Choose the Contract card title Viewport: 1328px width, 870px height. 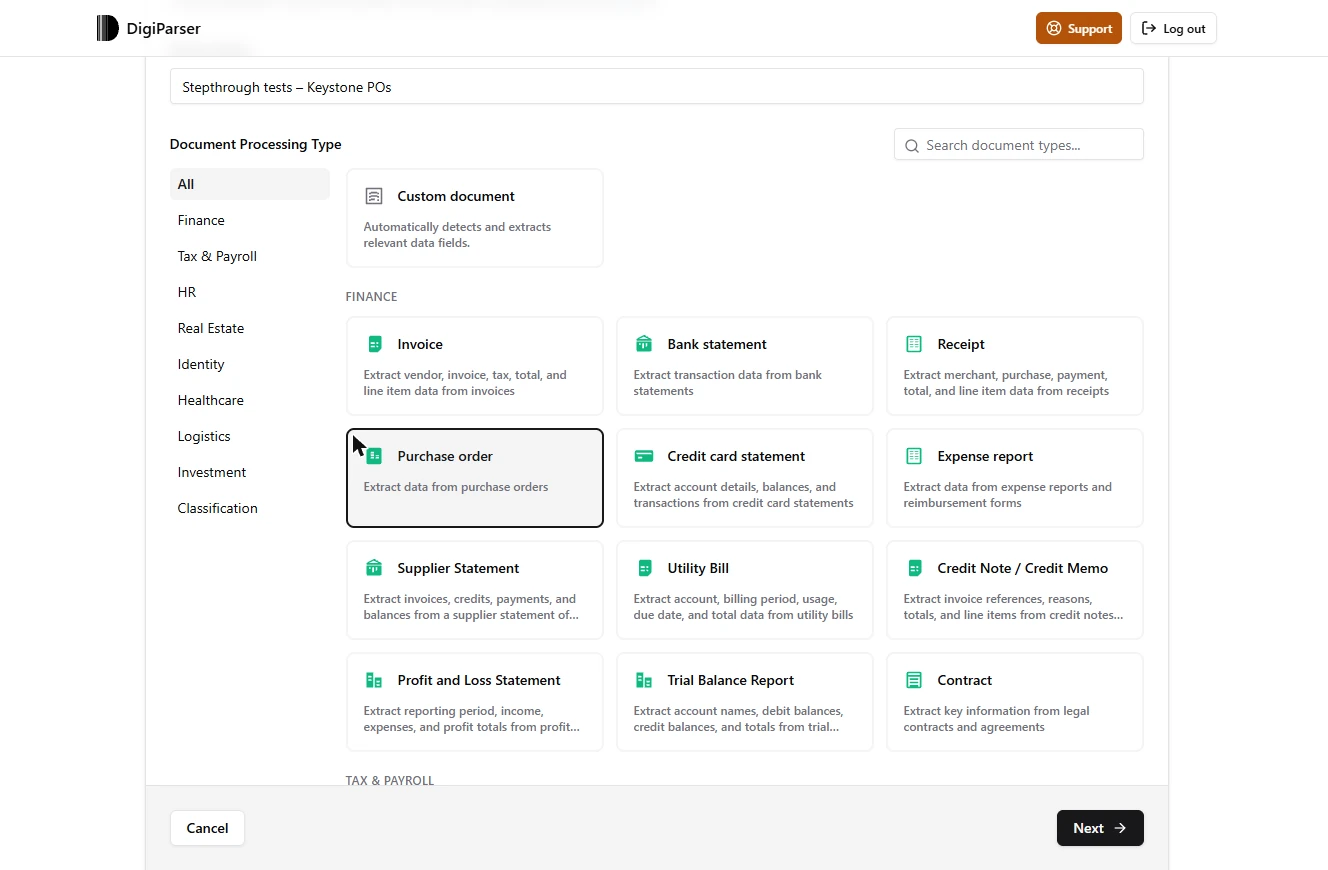(x=965, y=680)
